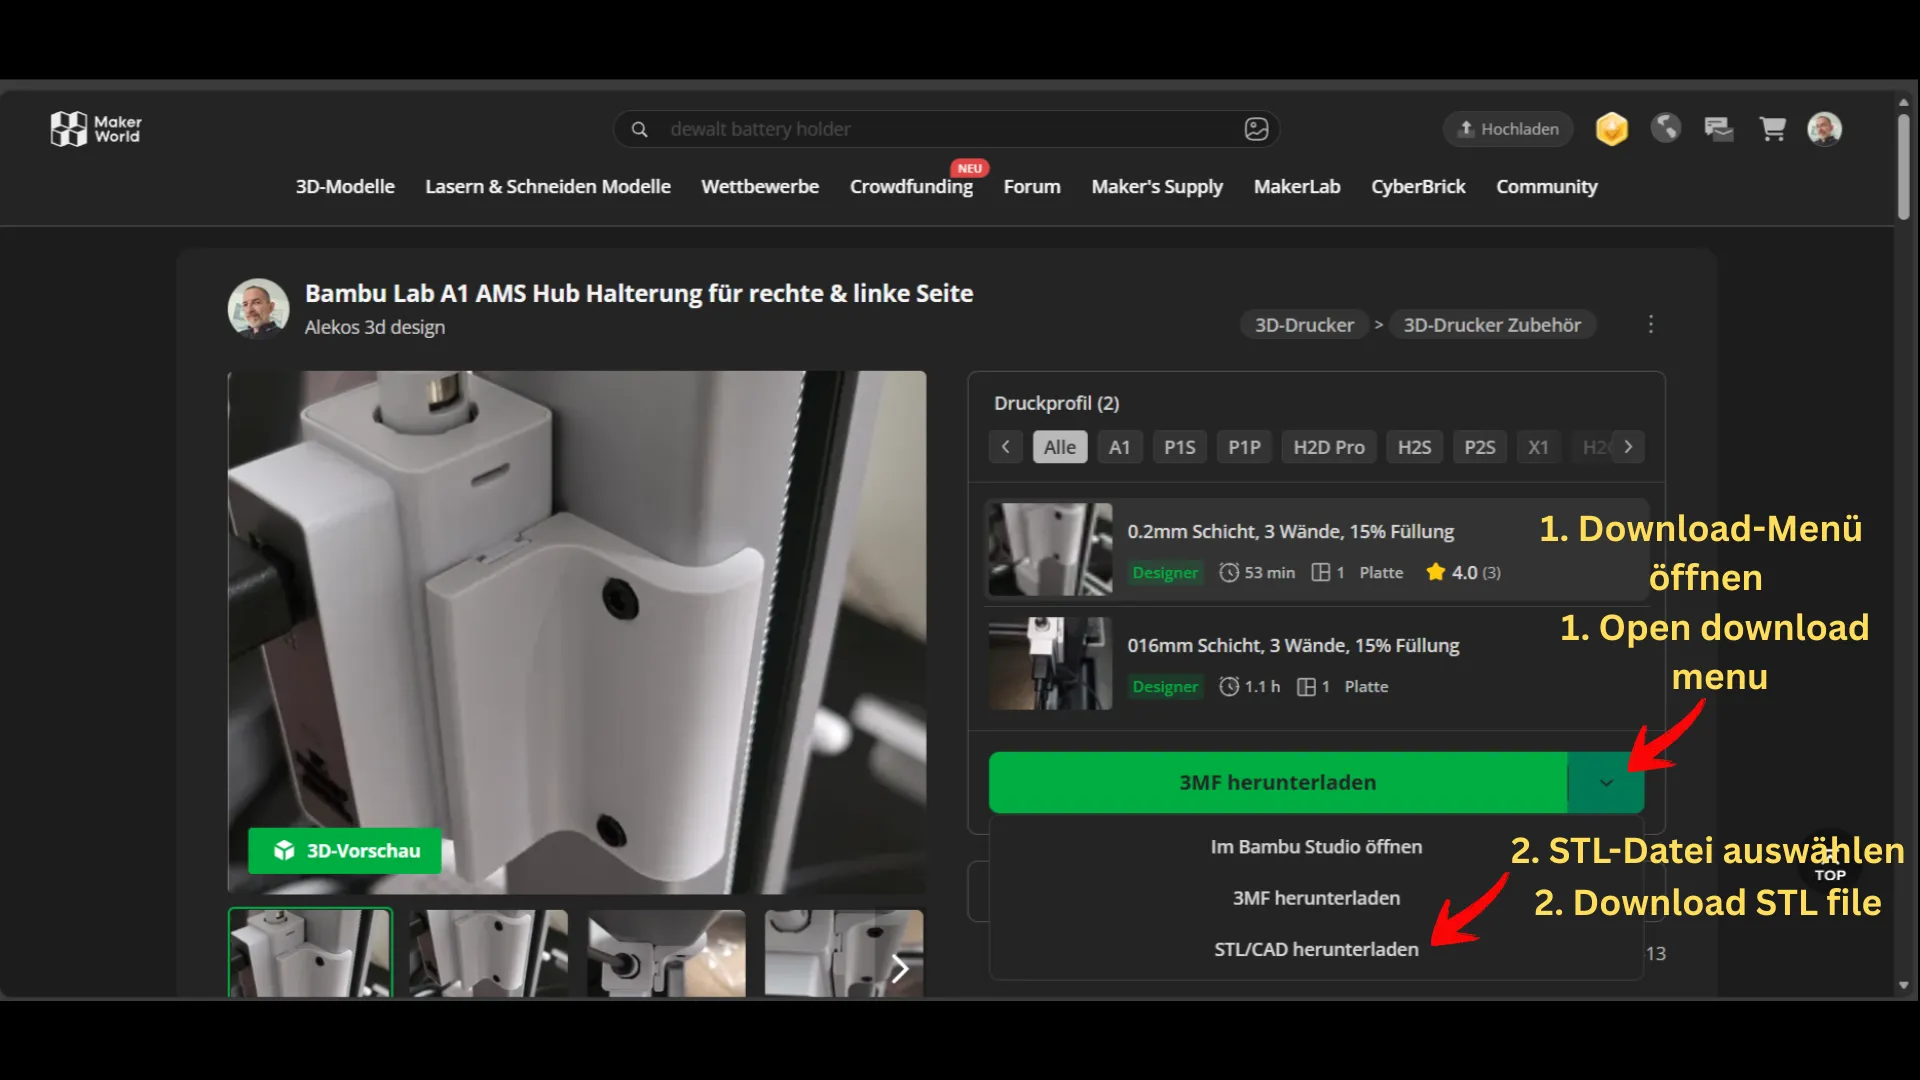Filter print profiles by A1
This screenshot has height=1080, width=1920.
tap(1119, 447)
